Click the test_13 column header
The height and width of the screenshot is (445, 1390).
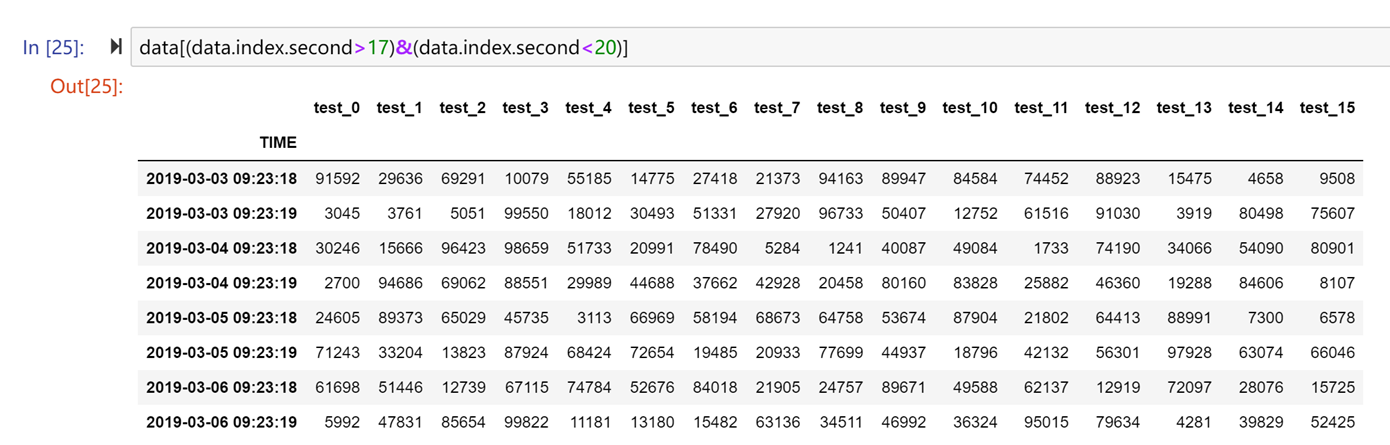coord(1185,108)
